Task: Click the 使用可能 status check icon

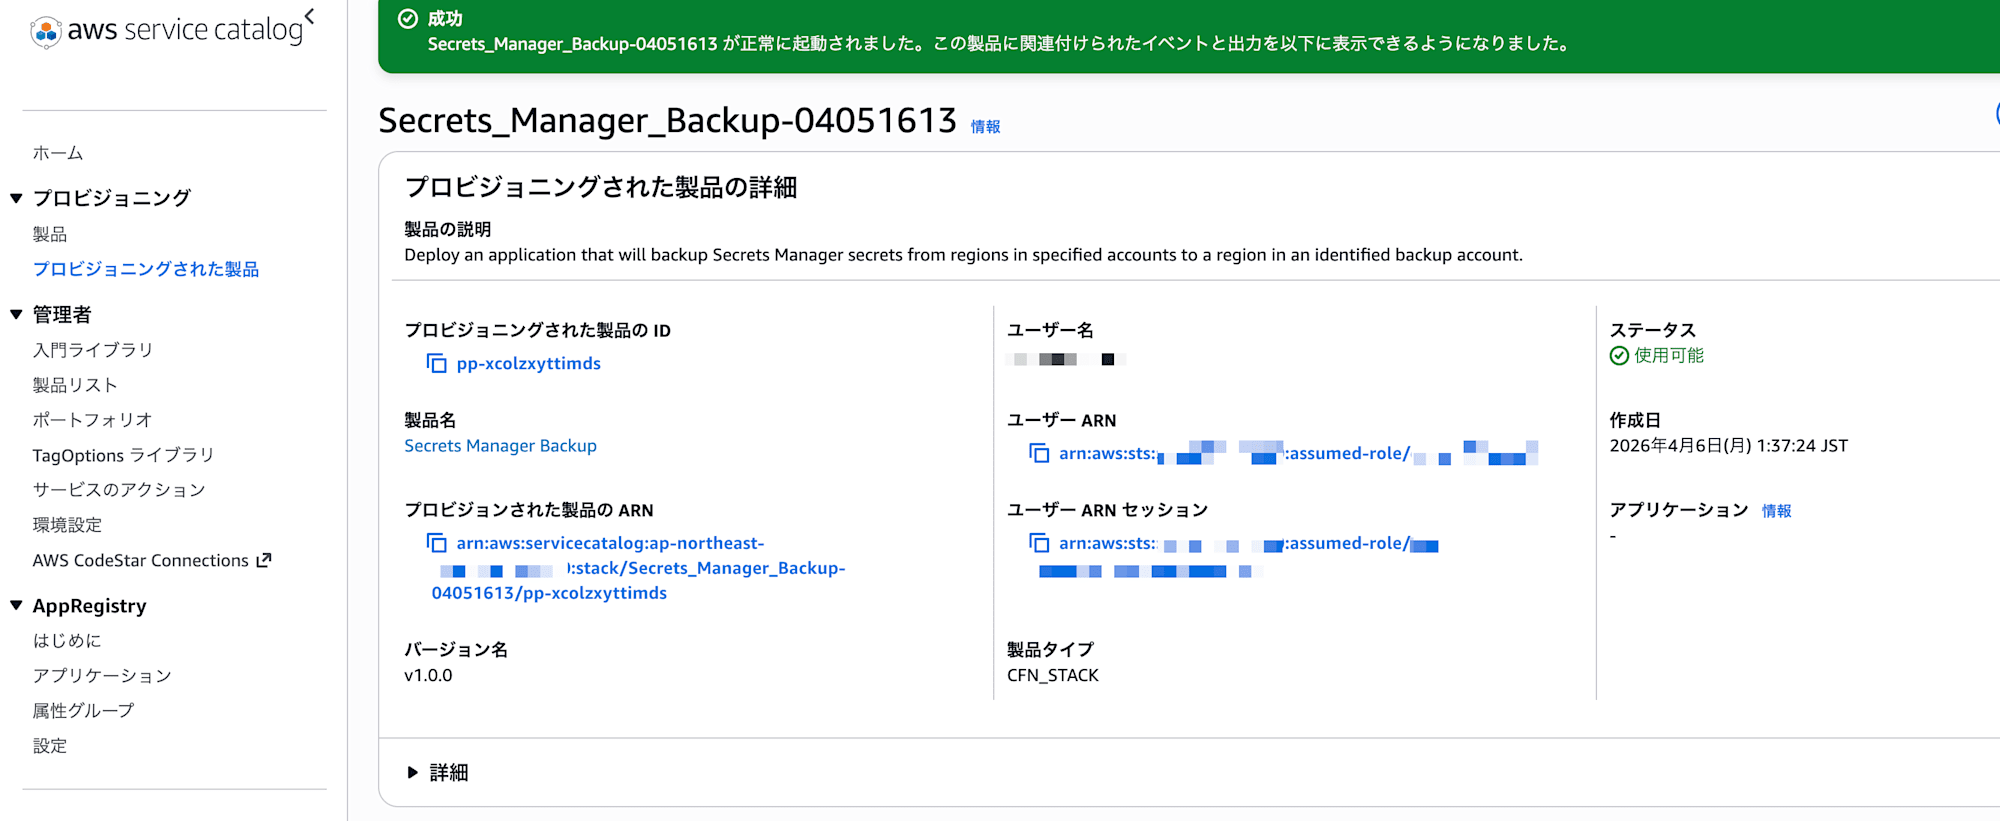Action: coord(1619,356)
